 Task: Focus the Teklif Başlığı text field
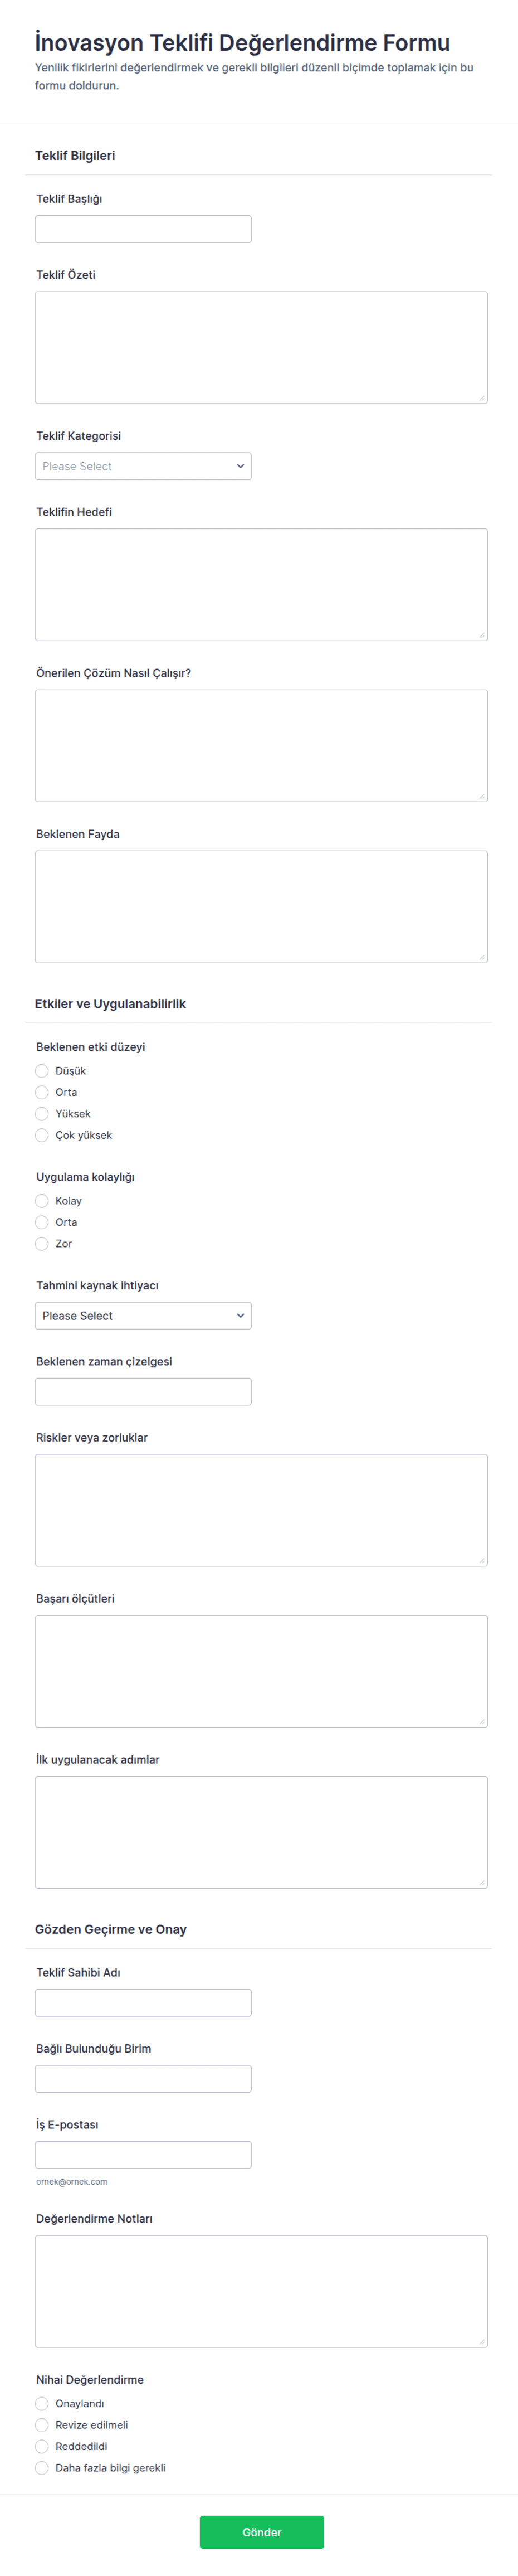pos(143,229)
